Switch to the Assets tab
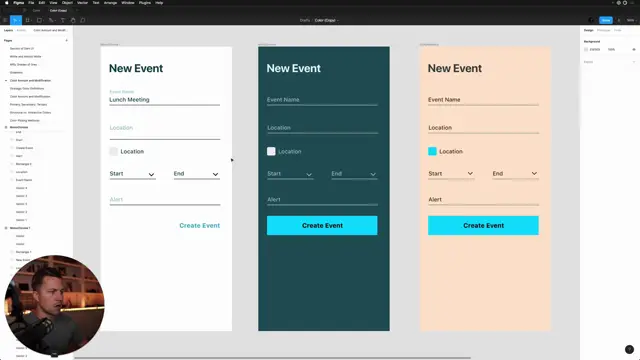 click(21, 30)
